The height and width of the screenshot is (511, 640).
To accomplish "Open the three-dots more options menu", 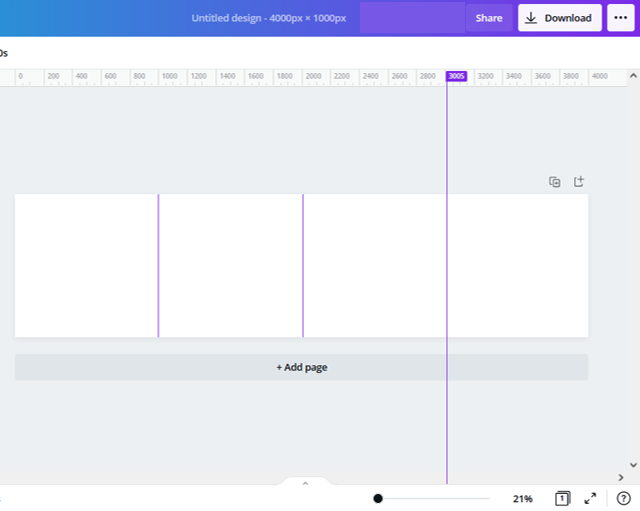I will [x=620, y=18].
